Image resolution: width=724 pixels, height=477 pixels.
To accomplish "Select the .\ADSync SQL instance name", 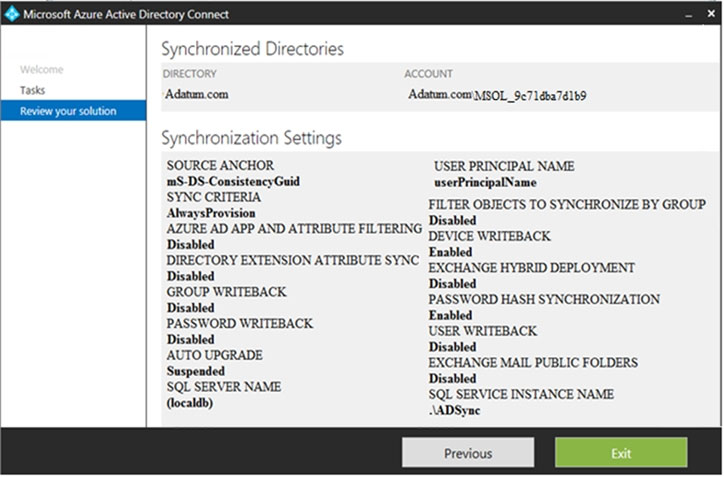I will (457, 410).
